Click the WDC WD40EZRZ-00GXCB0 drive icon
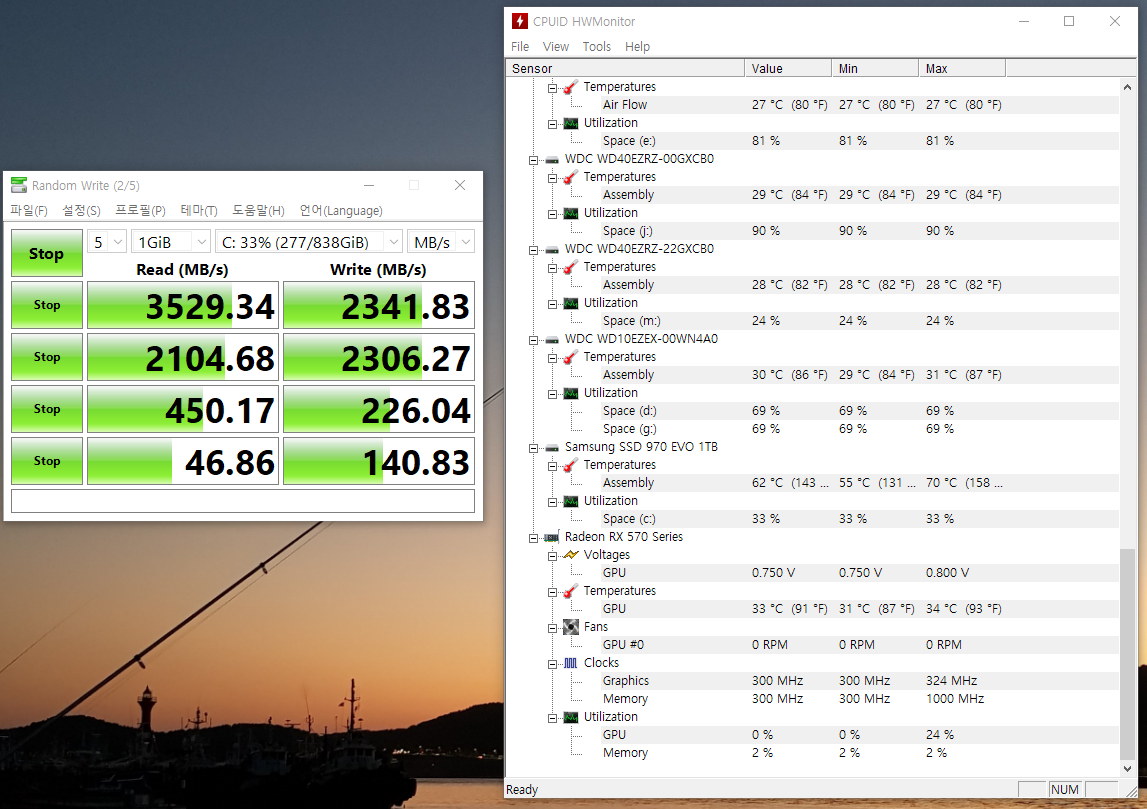The height and width of the screenshot is (809, 1147). (552, 159)
